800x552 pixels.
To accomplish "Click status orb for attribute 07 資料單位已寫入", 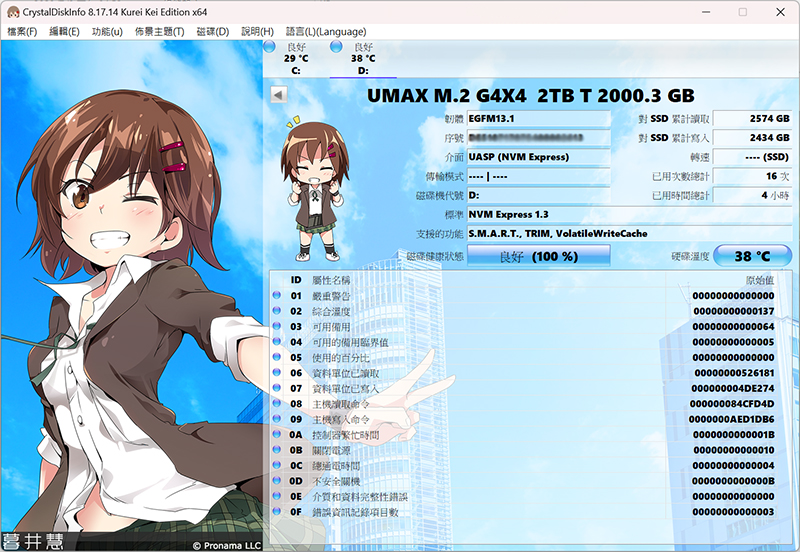I will (x=277, y=387).
